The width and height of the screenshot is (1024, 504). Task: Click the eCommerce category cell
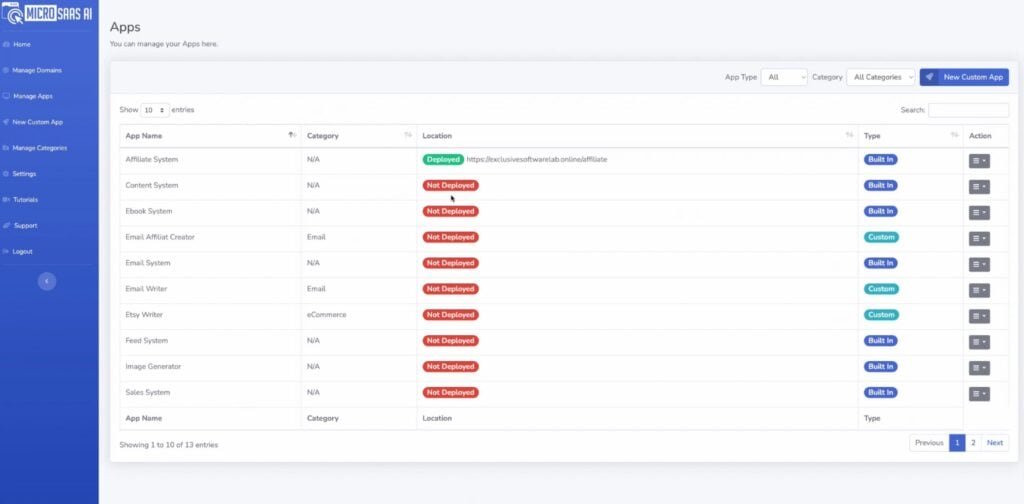tap(327, 315)
